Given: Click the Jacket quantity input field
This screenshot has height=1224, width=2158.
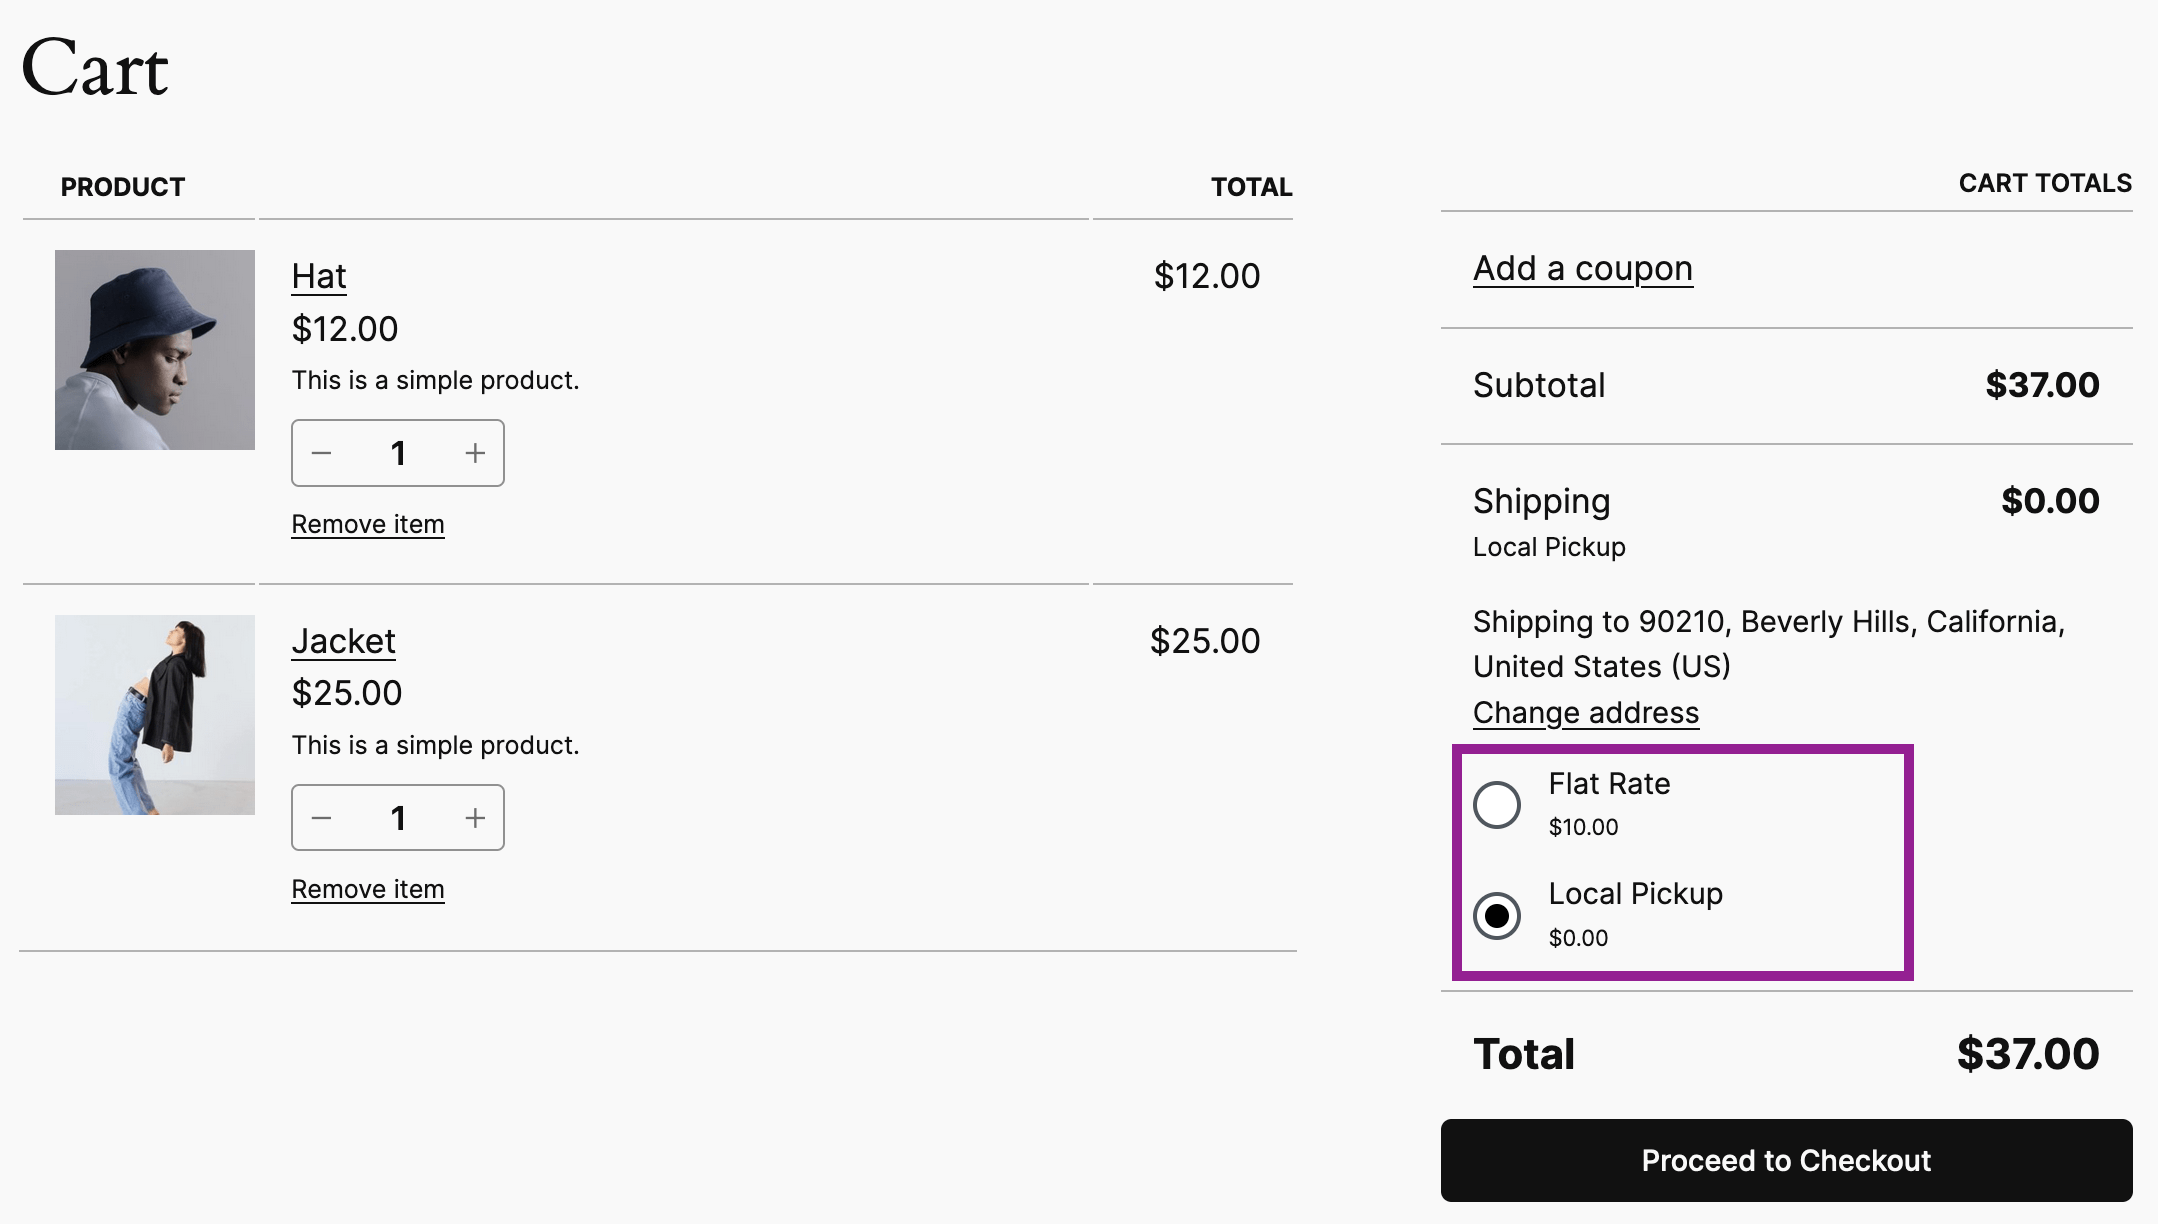Looking at the screenshot, I should tap(398, 817).
